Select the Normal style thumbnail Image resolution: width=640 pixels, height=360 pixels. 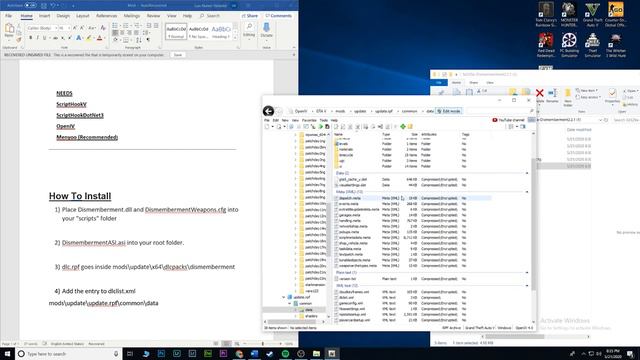pyautogui.click(x=176, y=31)
